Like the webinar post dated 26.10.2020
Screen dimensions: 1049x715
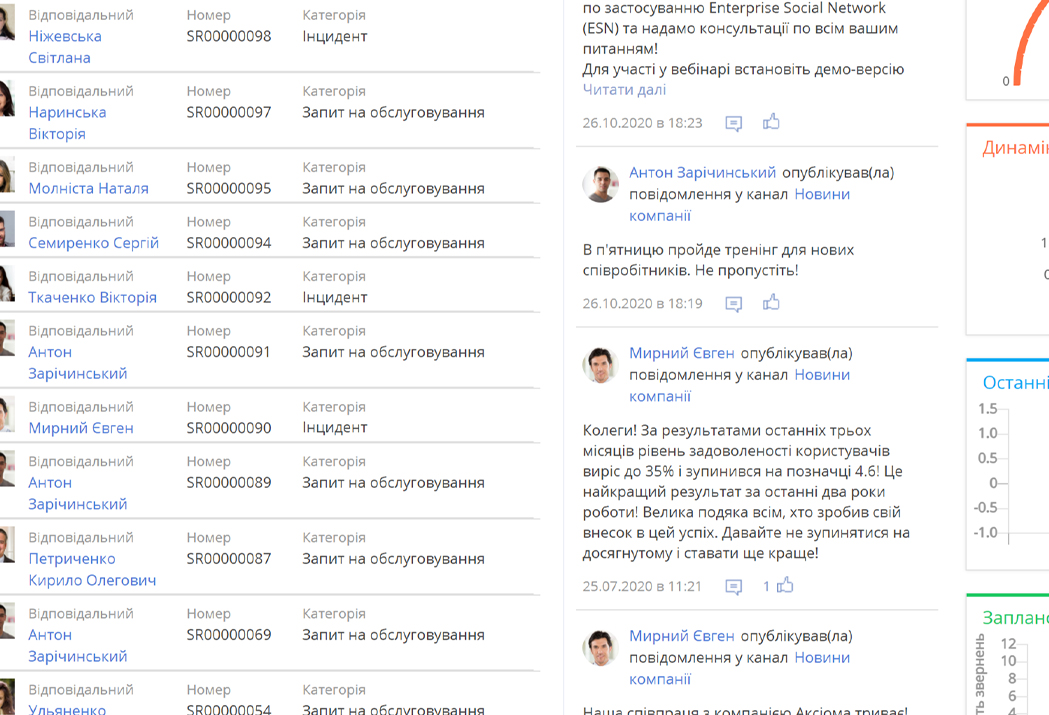click(770, 122)
